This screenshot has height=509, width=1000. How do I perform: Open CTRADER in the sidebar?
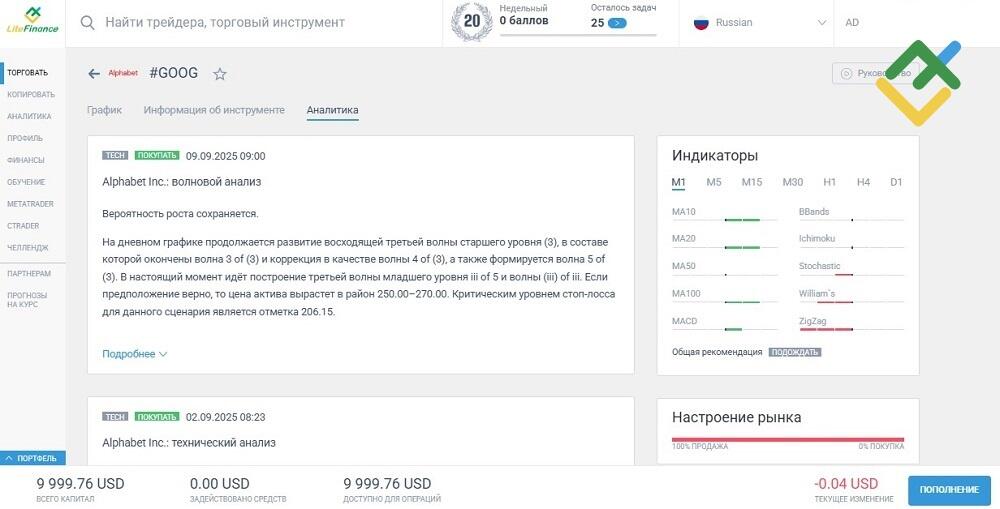click(x=23, y=226)
